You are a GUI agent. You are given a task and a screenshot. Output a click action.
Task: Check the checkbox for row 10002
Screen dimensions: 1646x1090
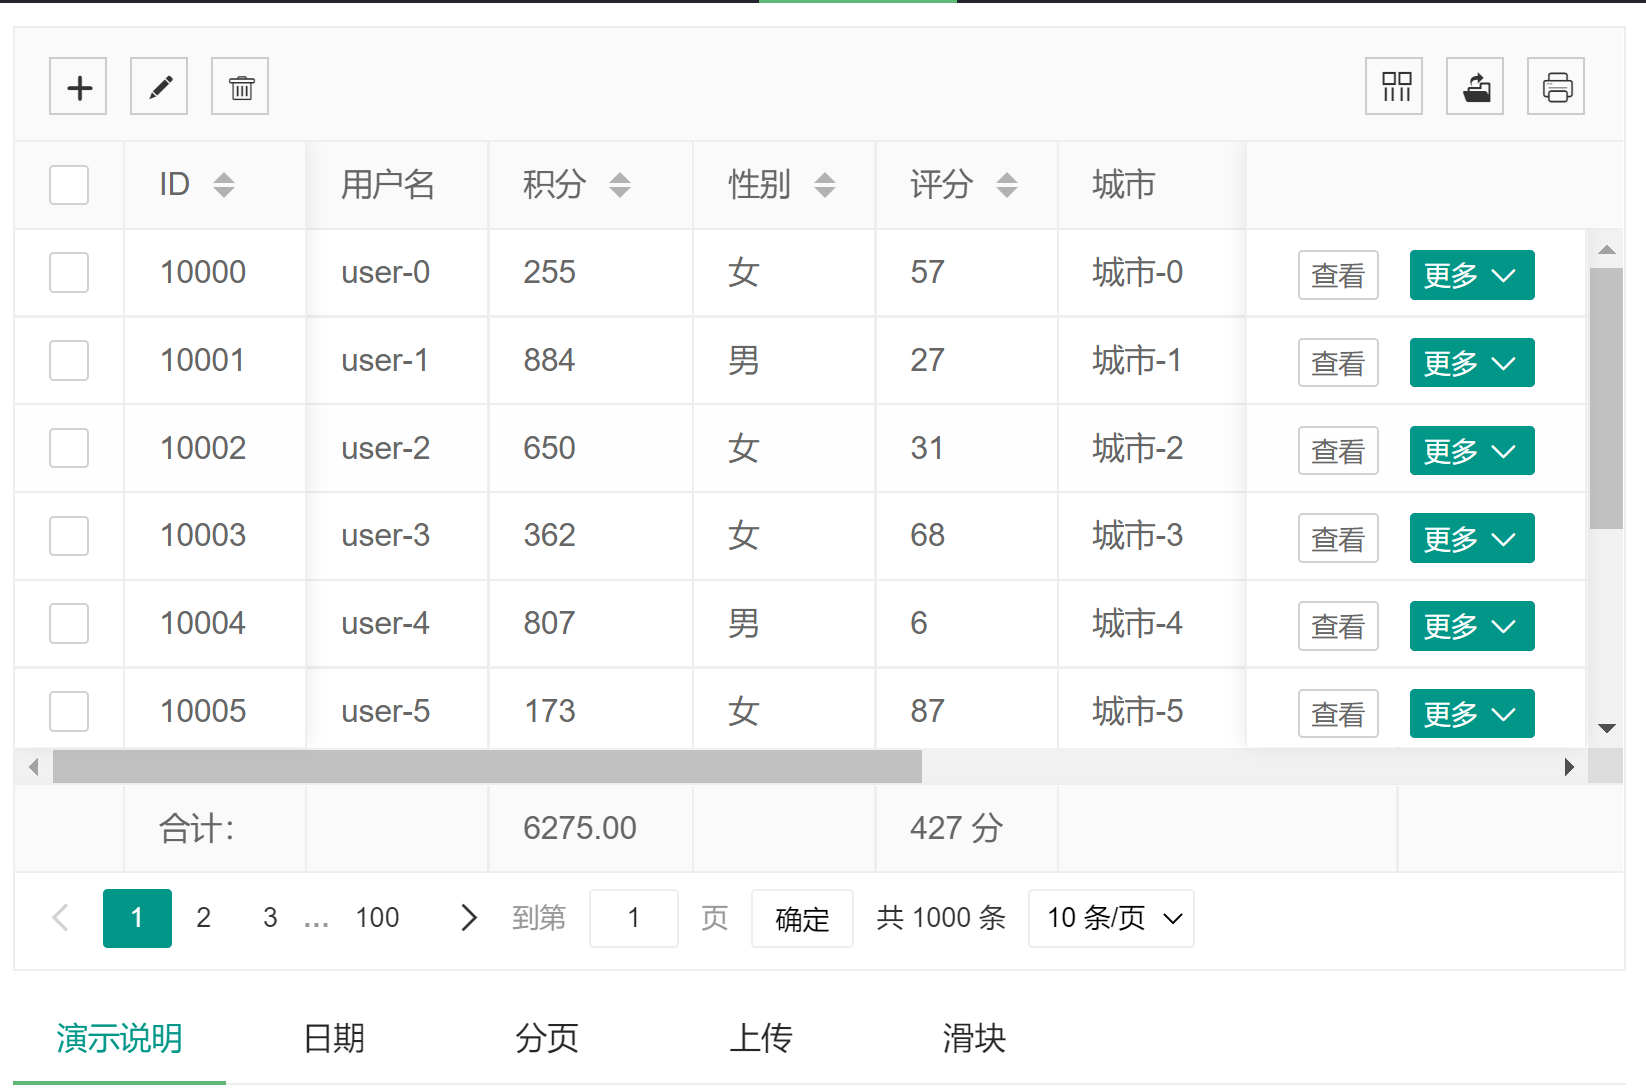click(x=68, y=448)
